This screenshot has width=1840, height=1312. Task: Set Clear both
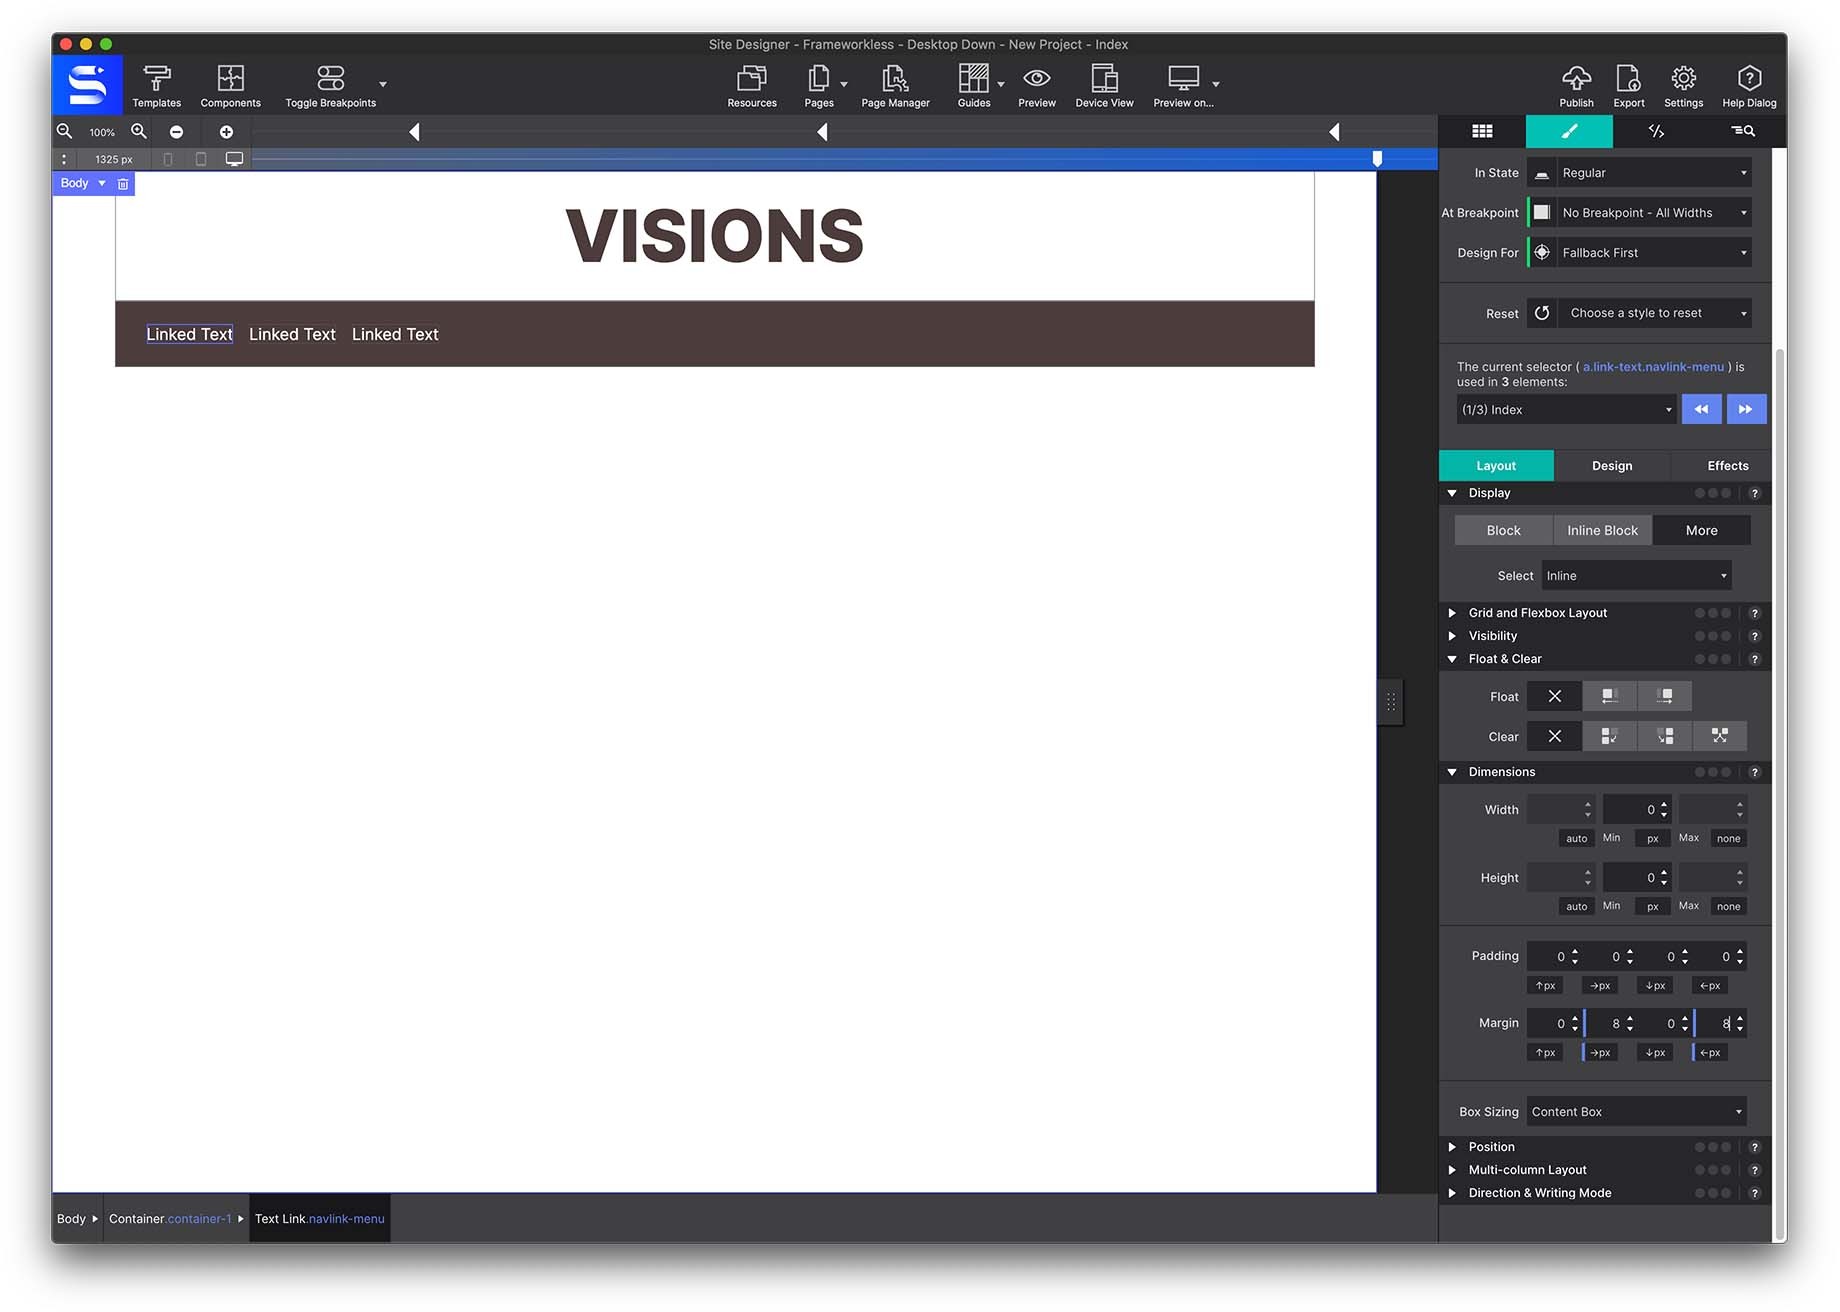tap(1719, 736)
